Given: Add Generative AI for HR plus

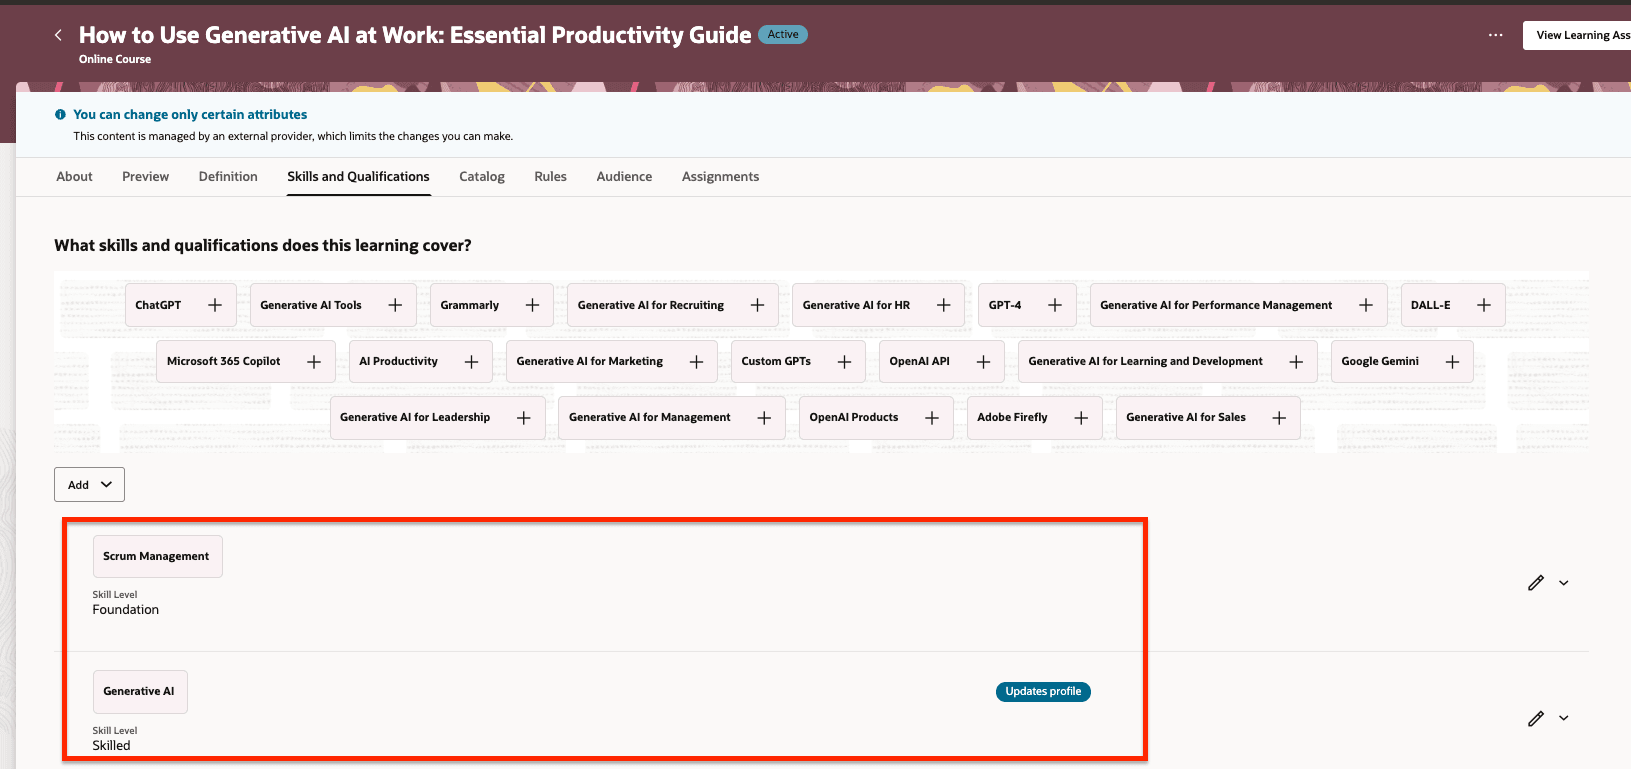Looking at the screenshot, I should pyautogui.click(x=943, y=305).
